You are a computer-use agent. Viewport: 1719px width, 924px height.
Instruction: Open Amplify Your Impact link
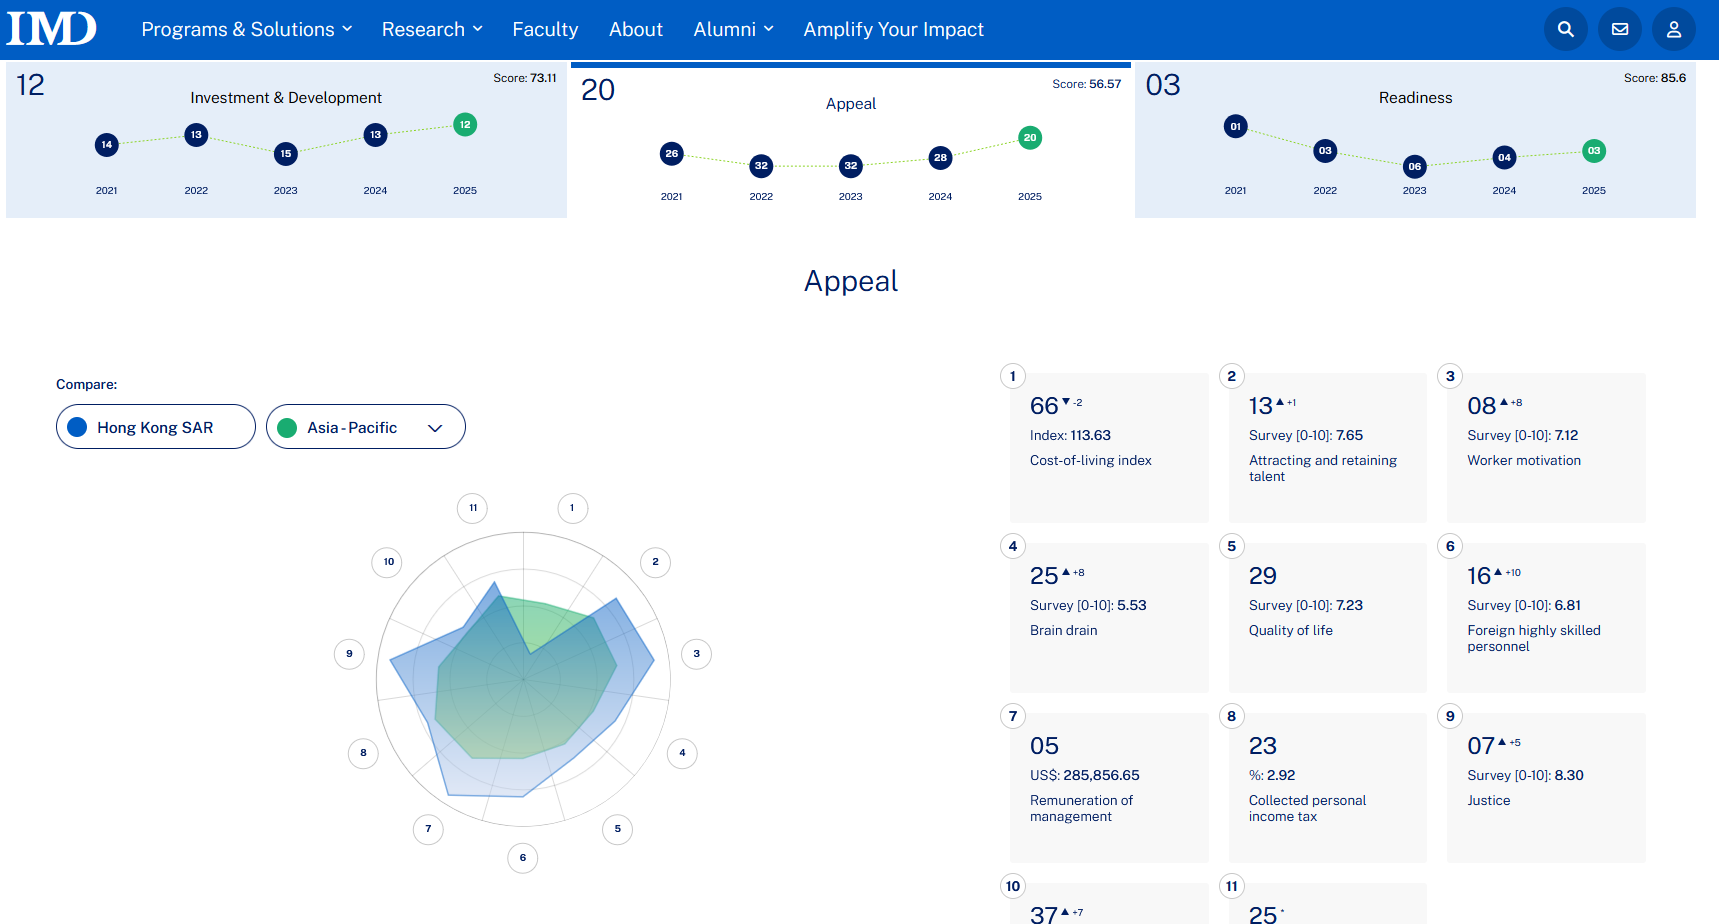pyautogui.click(x=894, y=30)
